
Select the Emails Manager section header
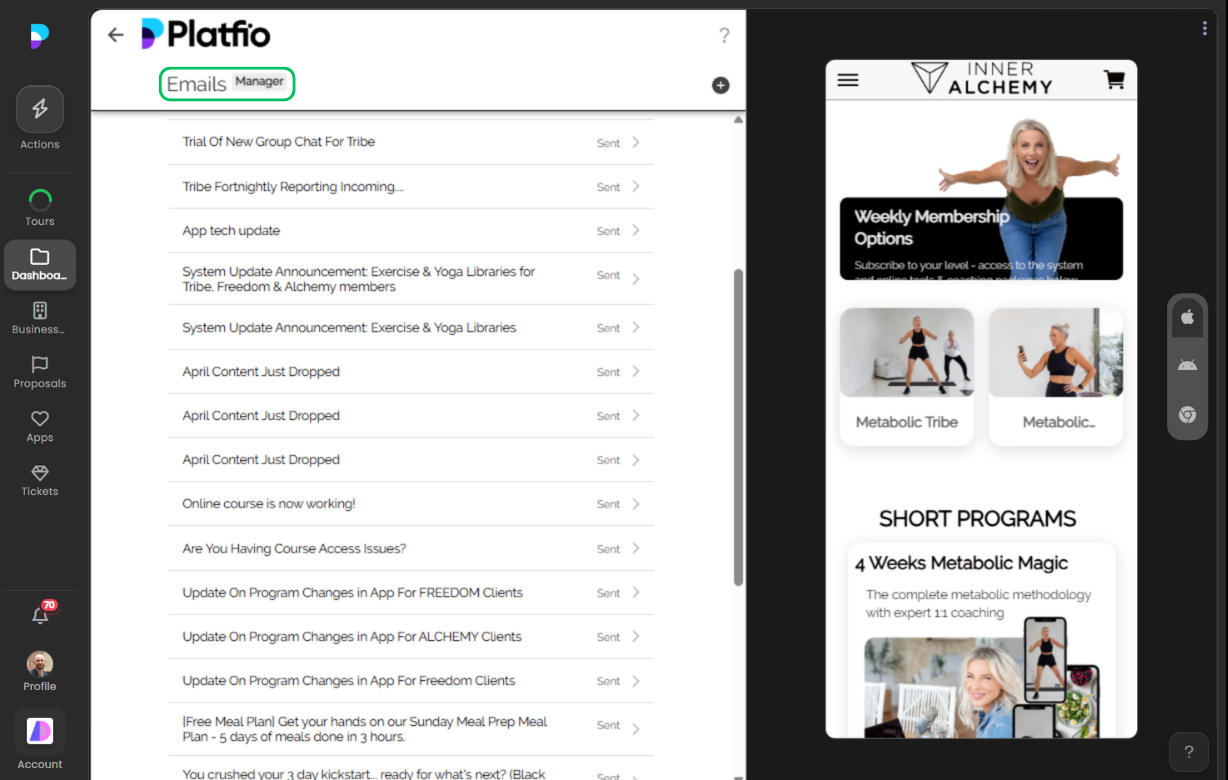(226, 84)
